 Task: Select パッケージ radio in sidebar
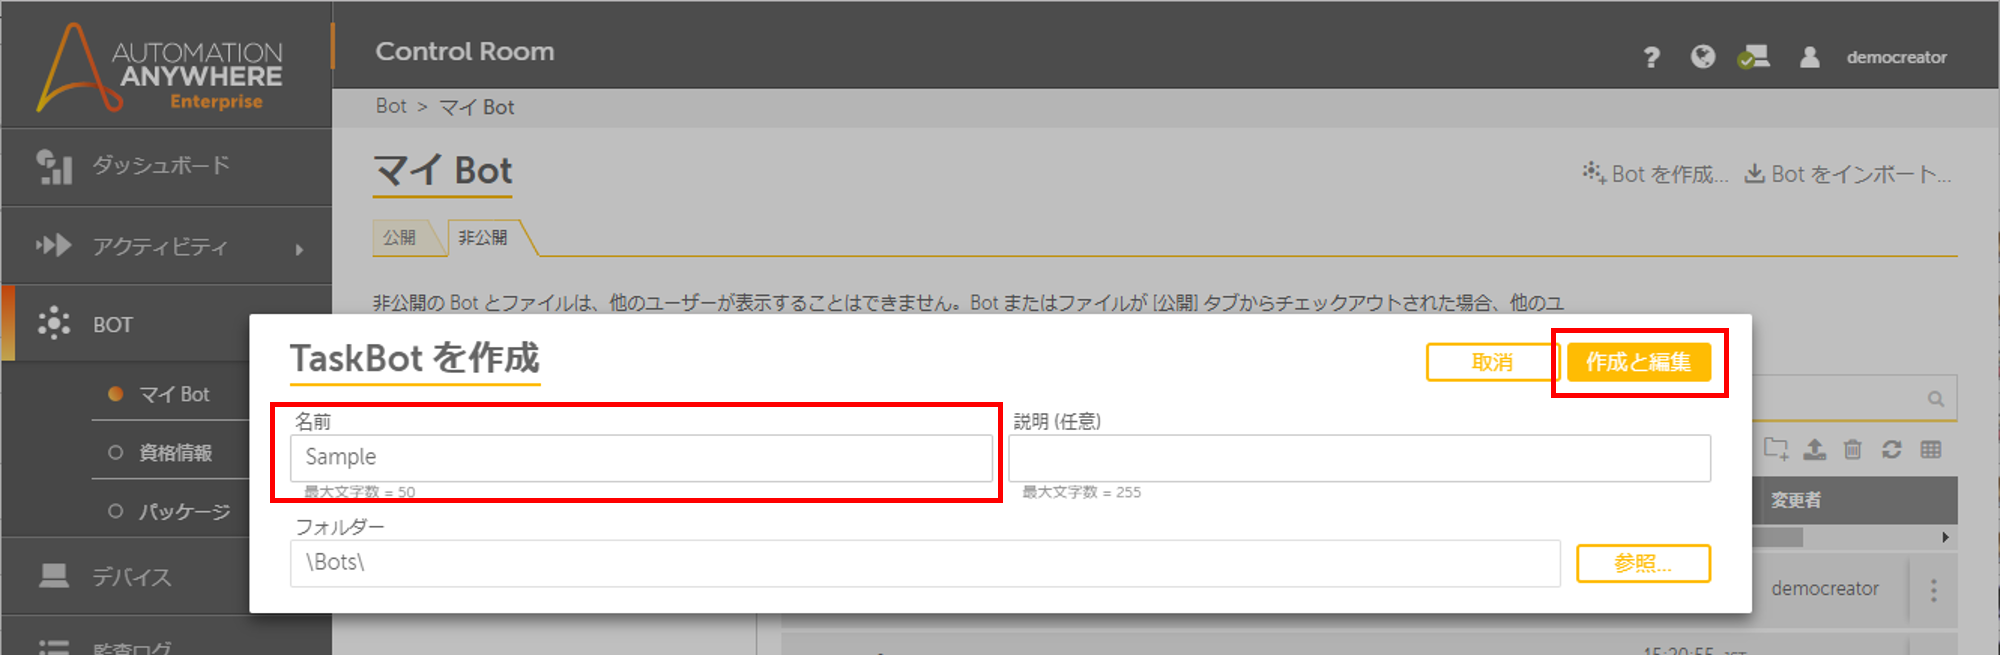click(115, 511)
